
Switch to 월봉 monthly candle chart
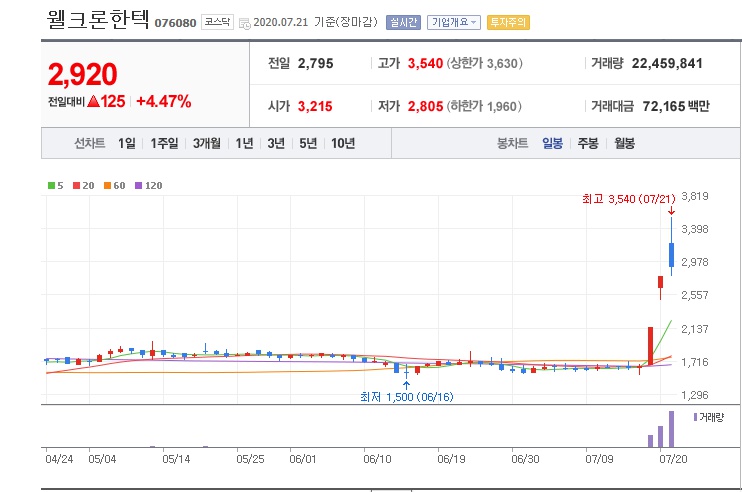[x=624, y=143]
